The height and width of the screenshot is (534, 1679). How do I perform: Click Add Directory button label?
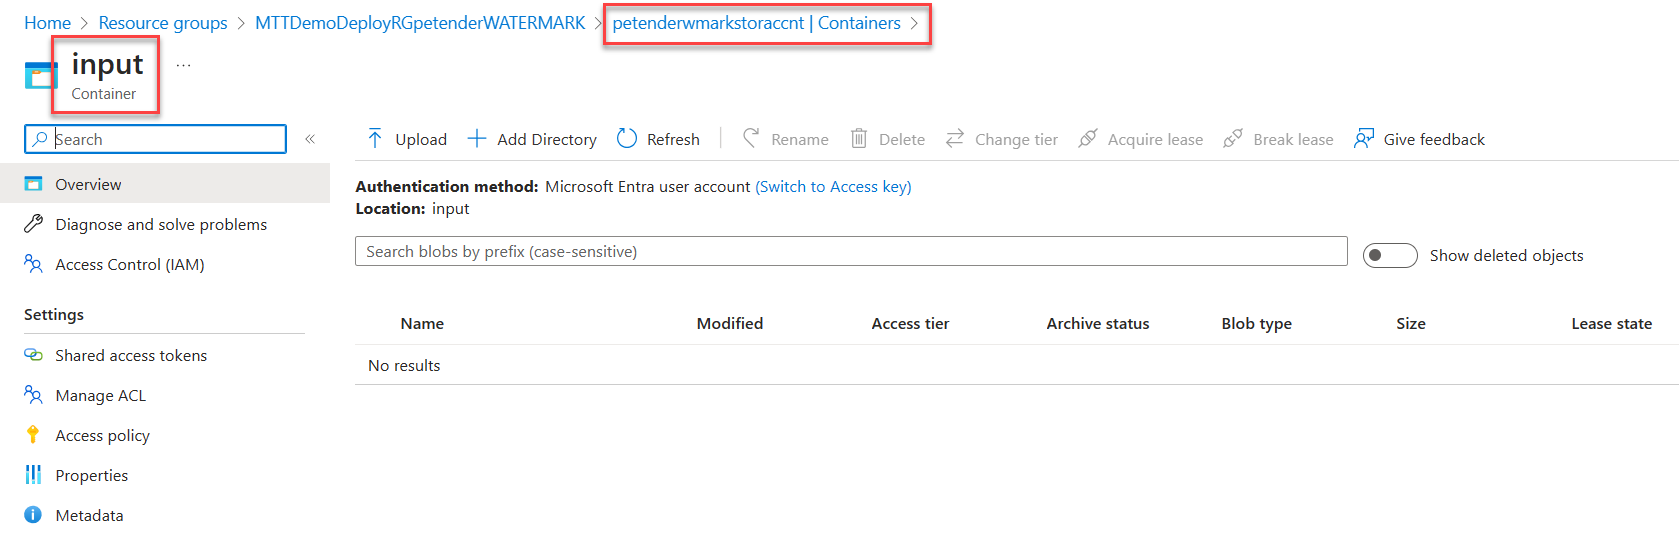(x=547, y=139)
